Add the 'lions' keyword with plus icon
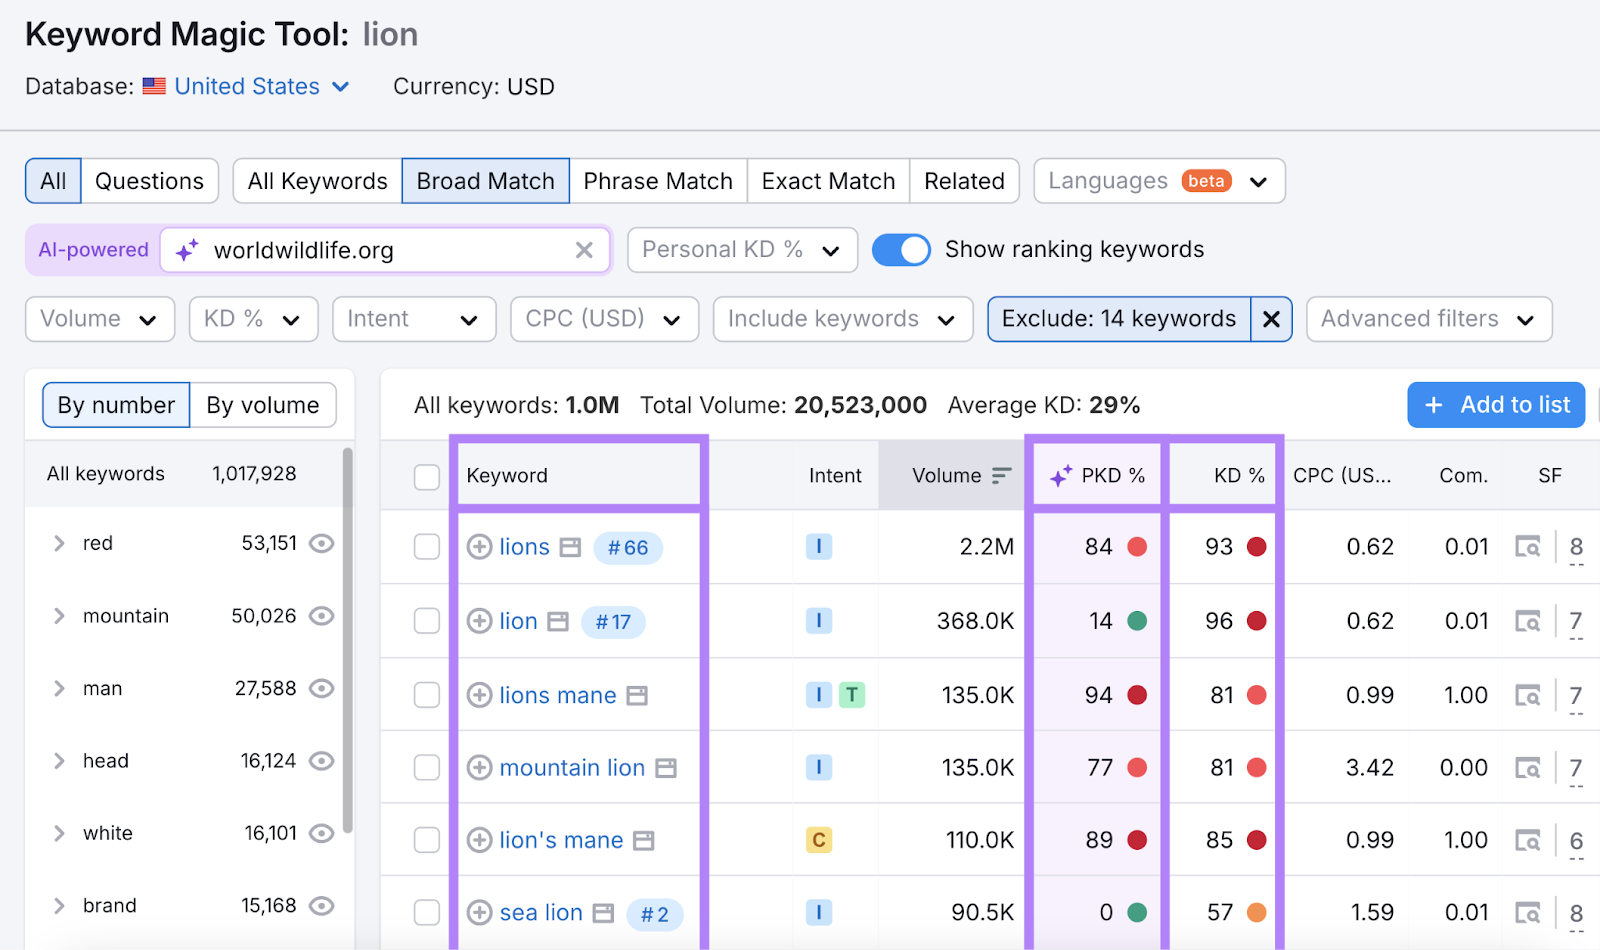This screenshot has height=950, width=1600. [x=480, y=547]
